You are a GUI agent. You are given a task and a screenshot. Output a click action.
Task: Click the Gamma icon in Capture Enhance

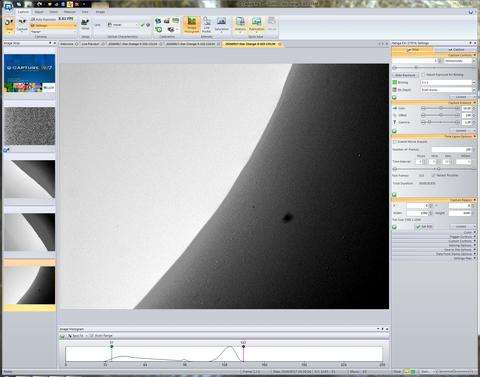[395, 122]
